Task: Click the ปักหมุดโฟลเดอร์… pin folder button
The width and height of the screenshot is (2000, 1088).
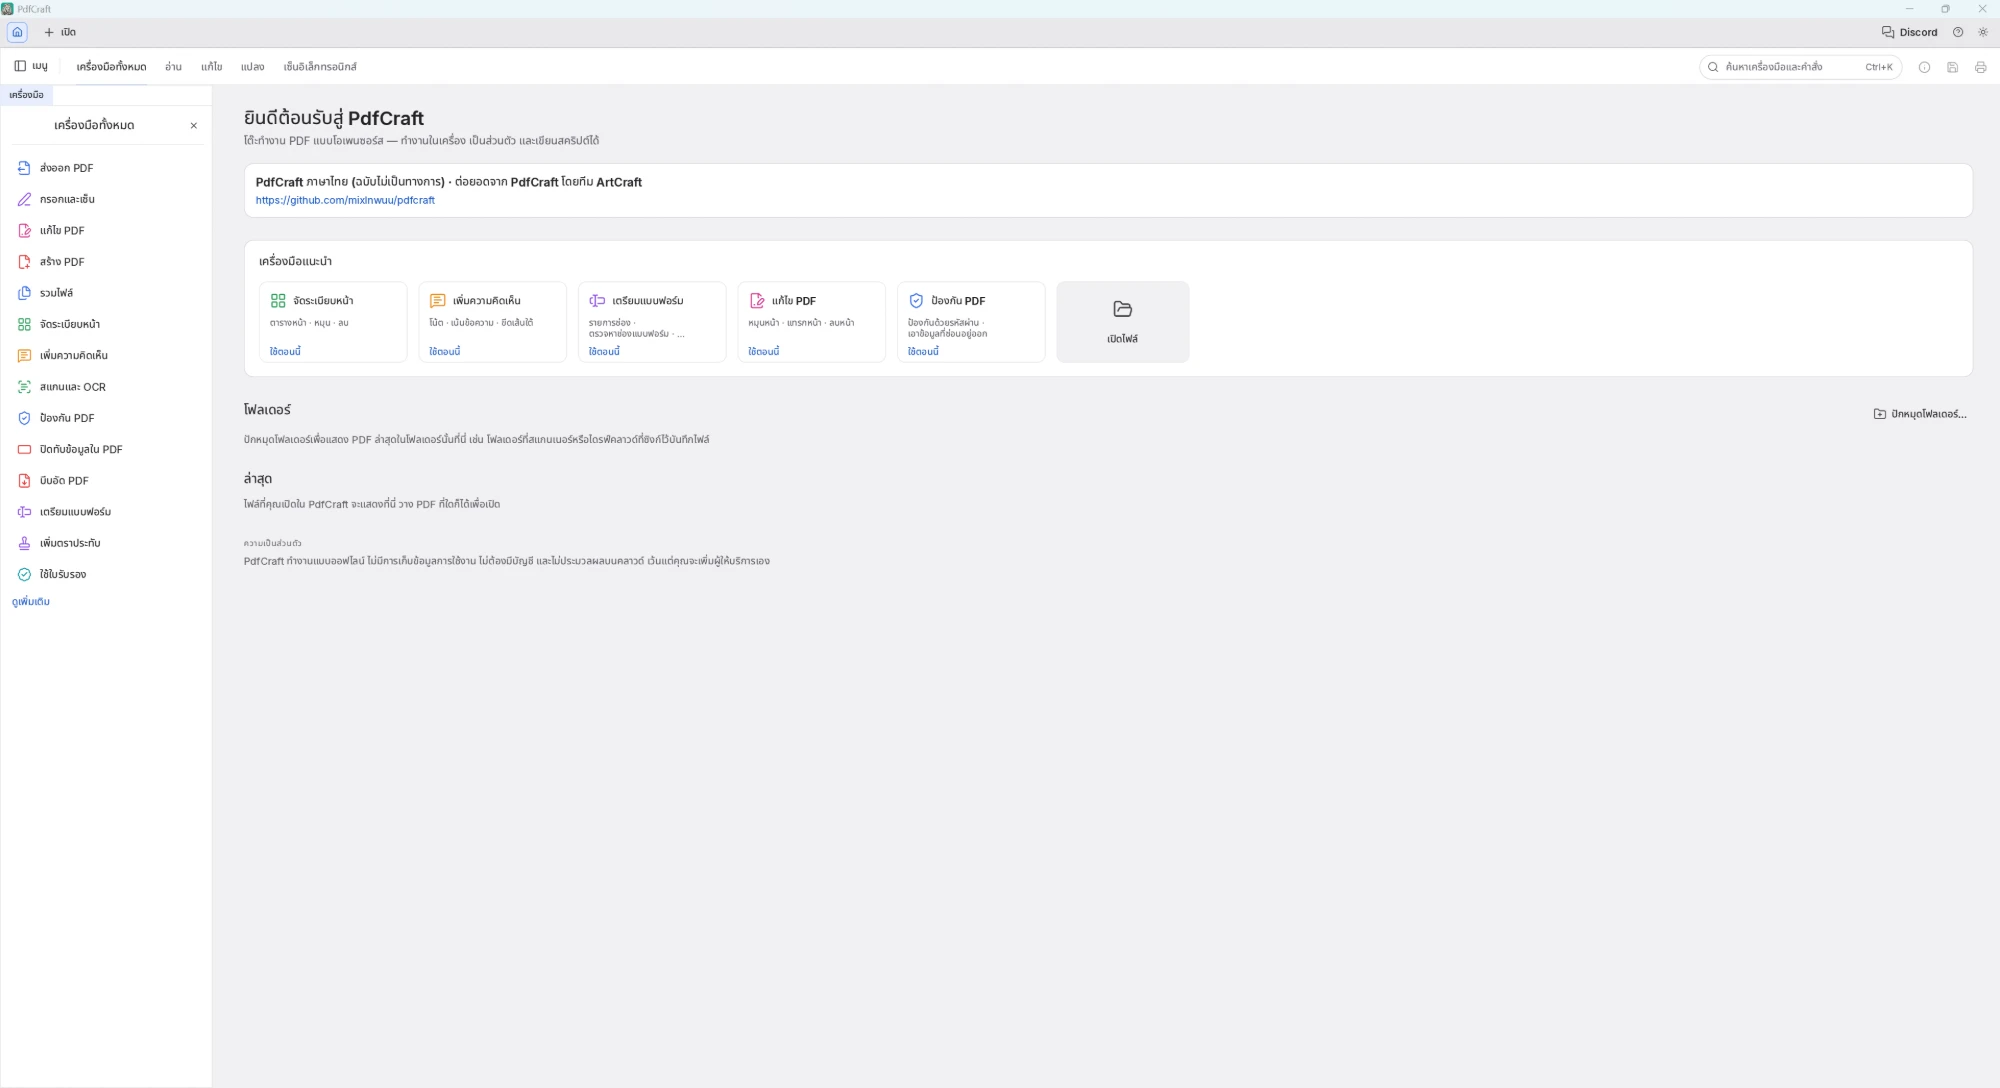Action: point(1920,414)
